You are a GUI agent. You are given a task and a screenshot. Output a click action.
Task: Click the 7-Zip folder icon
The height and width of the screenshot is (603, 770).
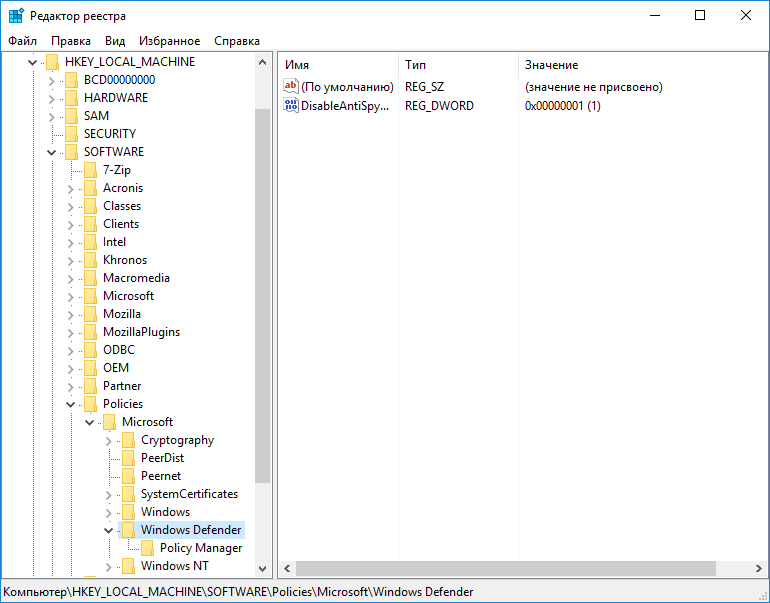(89, 170)
